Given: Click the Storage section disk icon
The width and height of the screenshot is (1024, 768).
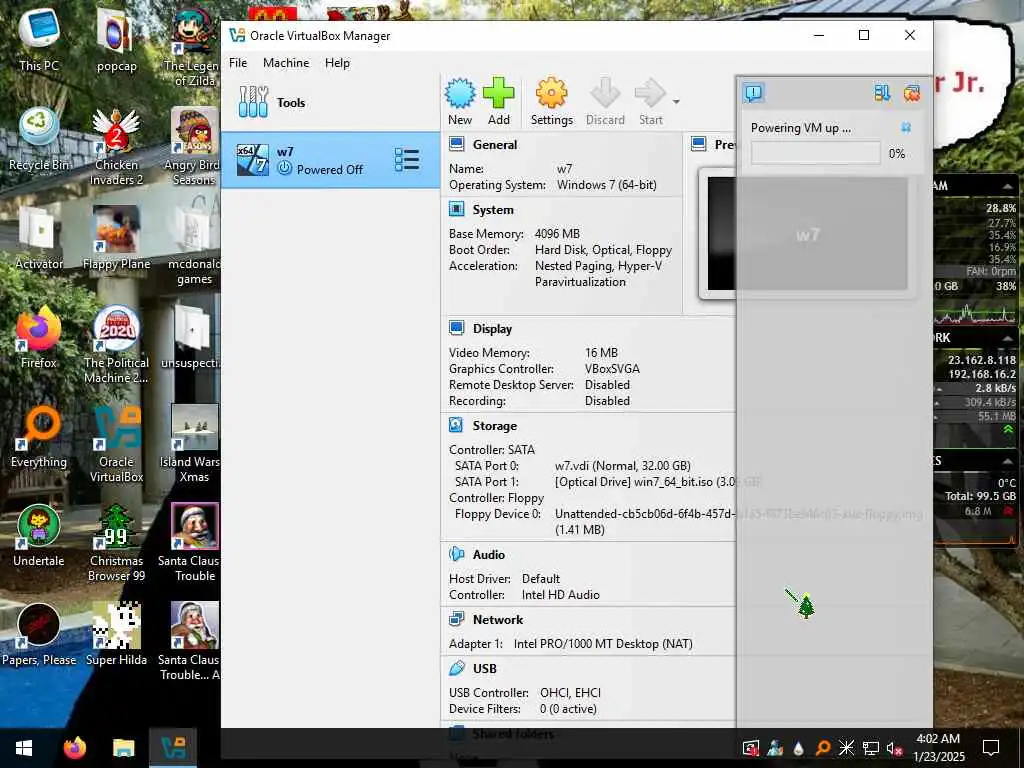Looking at the screenshot, I should pos(456,425).
